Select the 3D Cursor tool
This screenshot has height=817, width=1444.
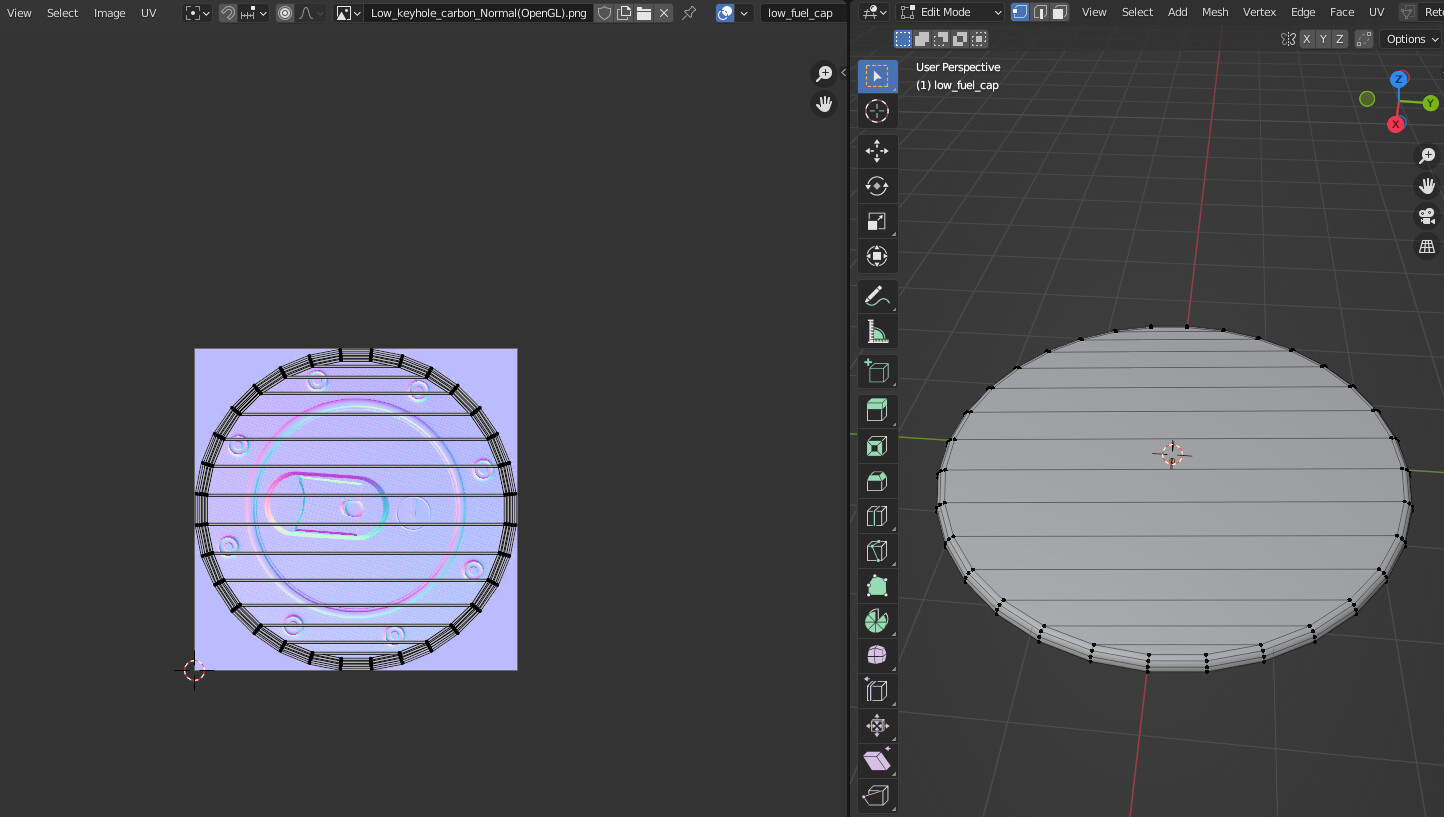pyautogui.click(x=877, y=111)
